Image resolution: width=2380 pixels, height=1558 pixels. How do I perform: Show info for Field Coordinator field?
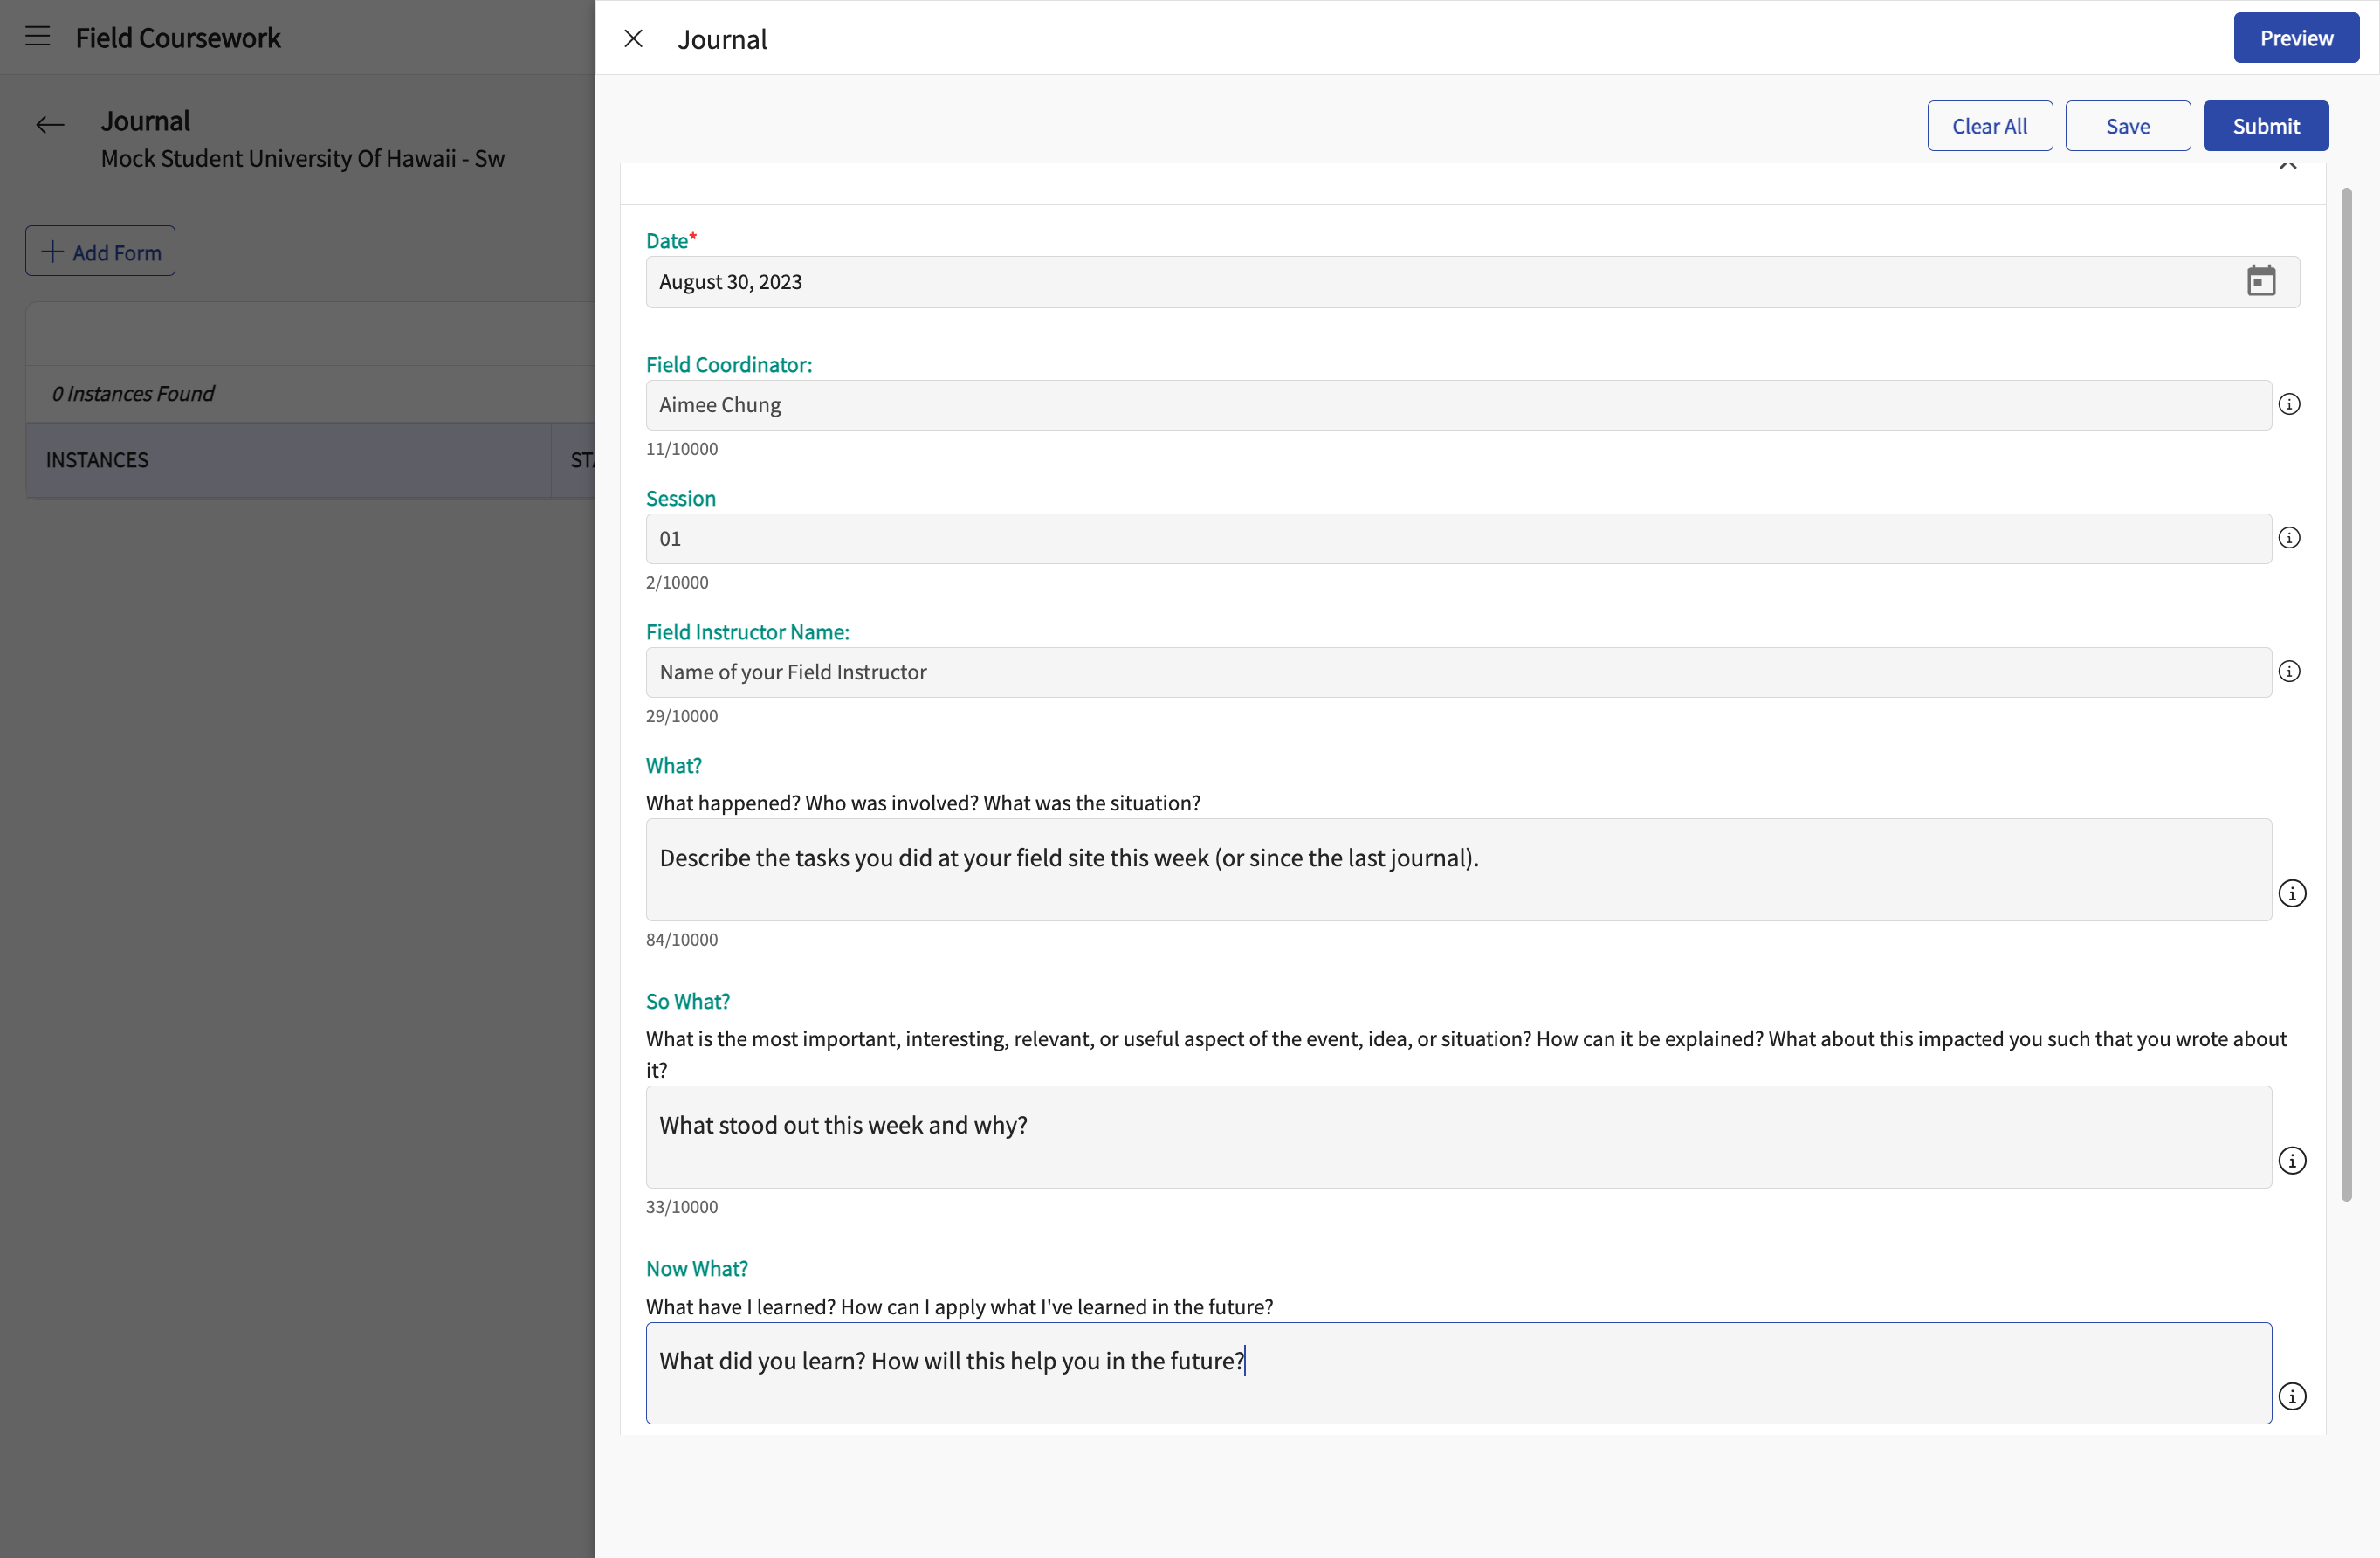[2289, 404]
